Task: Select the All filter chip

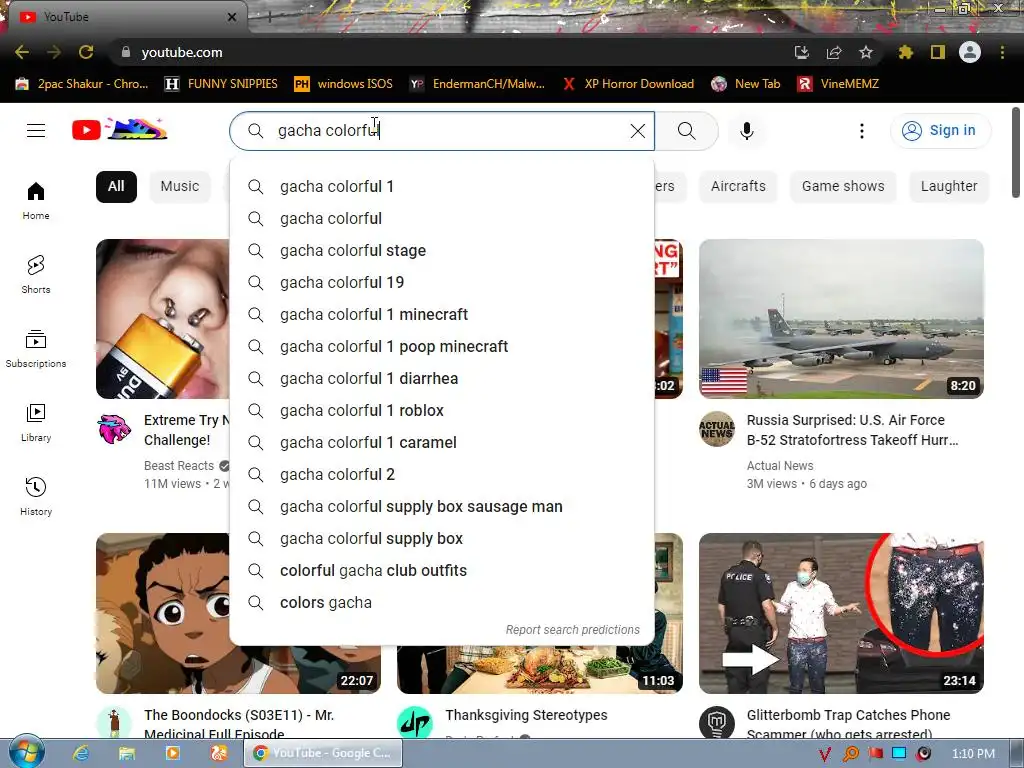Action: point(116,187)
